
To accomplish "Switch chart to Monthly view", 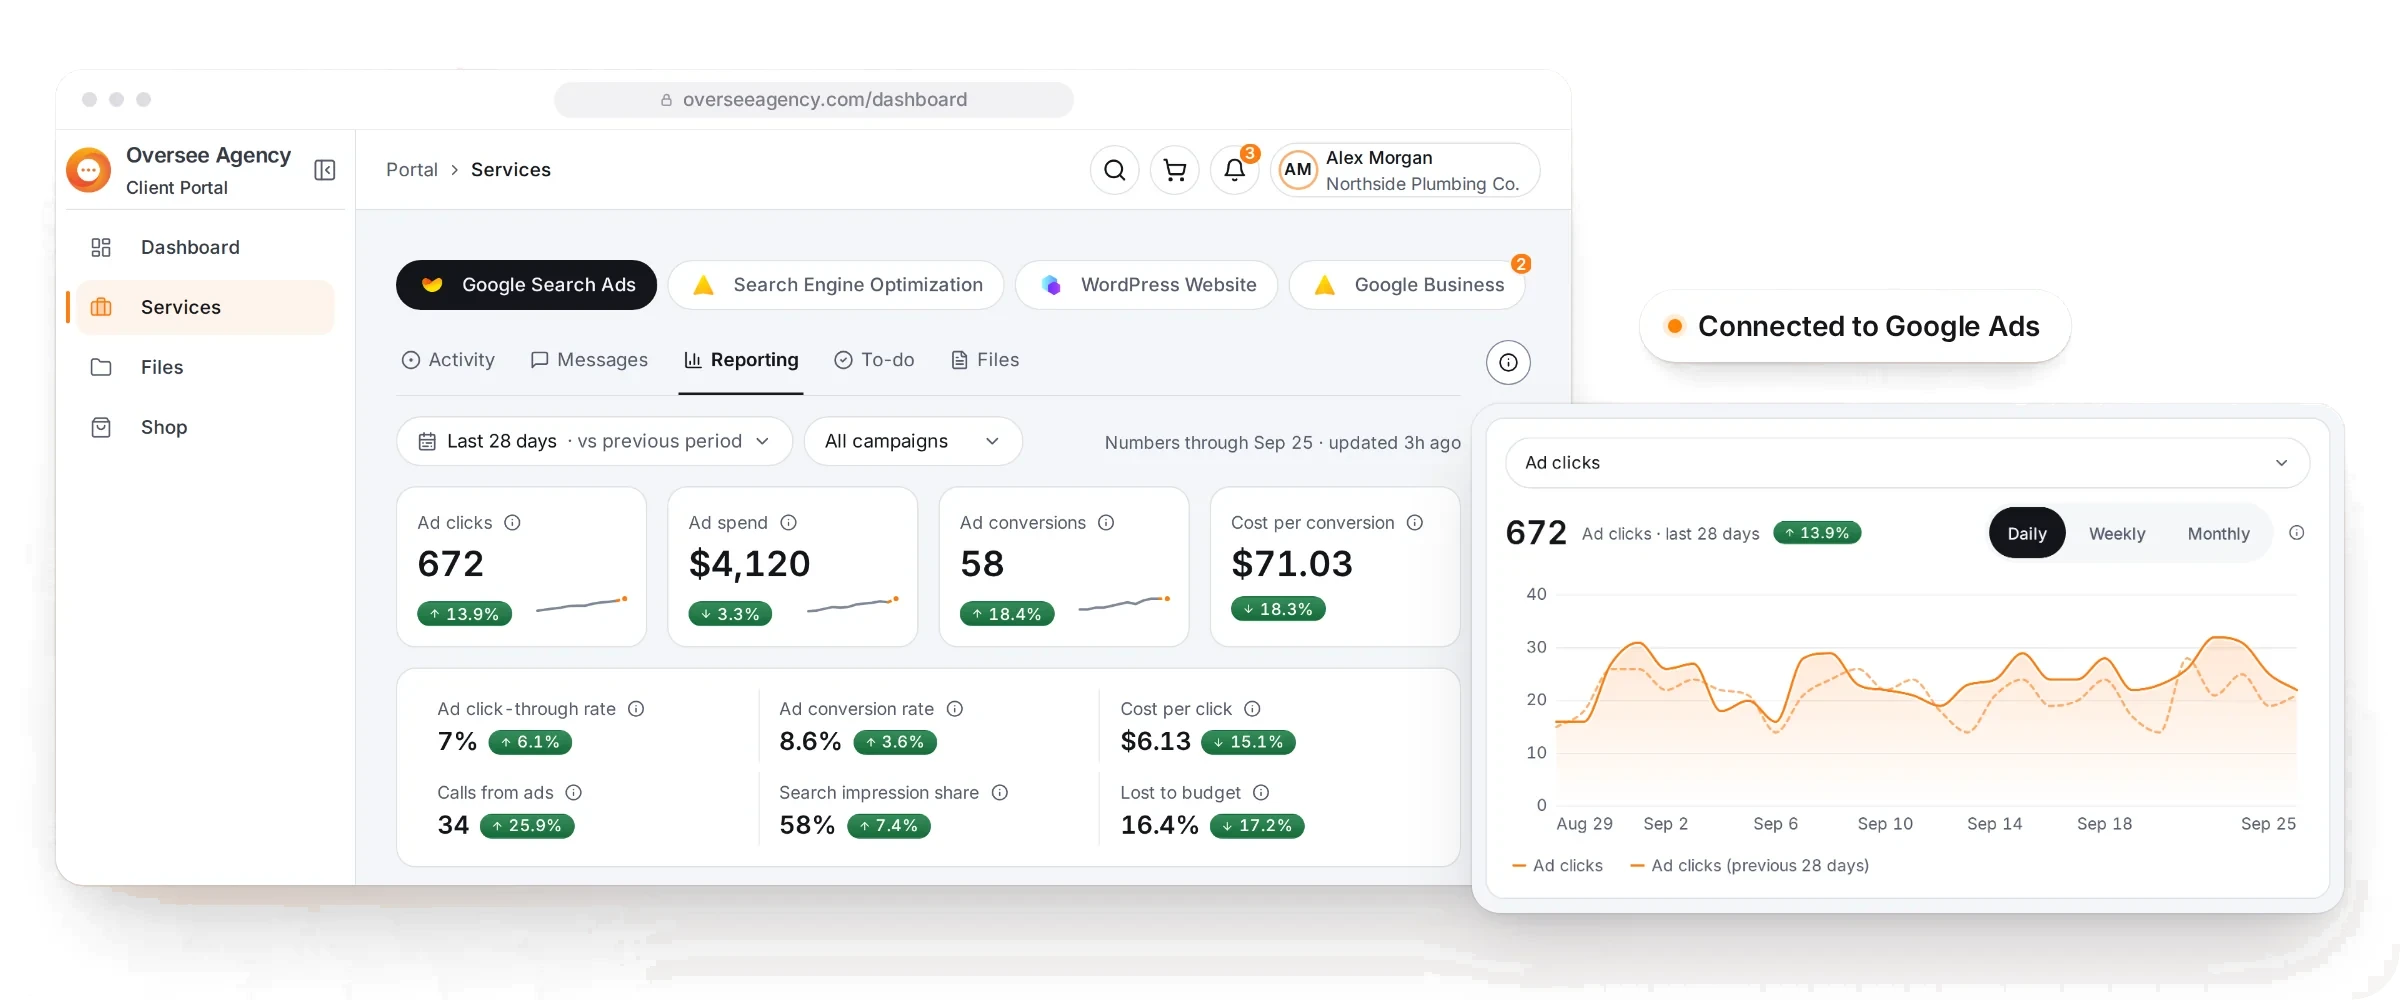I will click(2218, 533).
